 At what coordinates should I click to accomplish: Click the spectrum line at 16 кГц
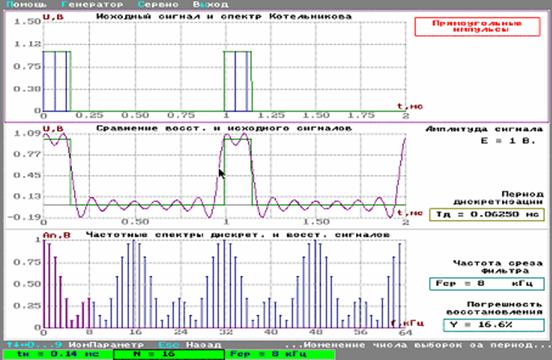[134, 284]
